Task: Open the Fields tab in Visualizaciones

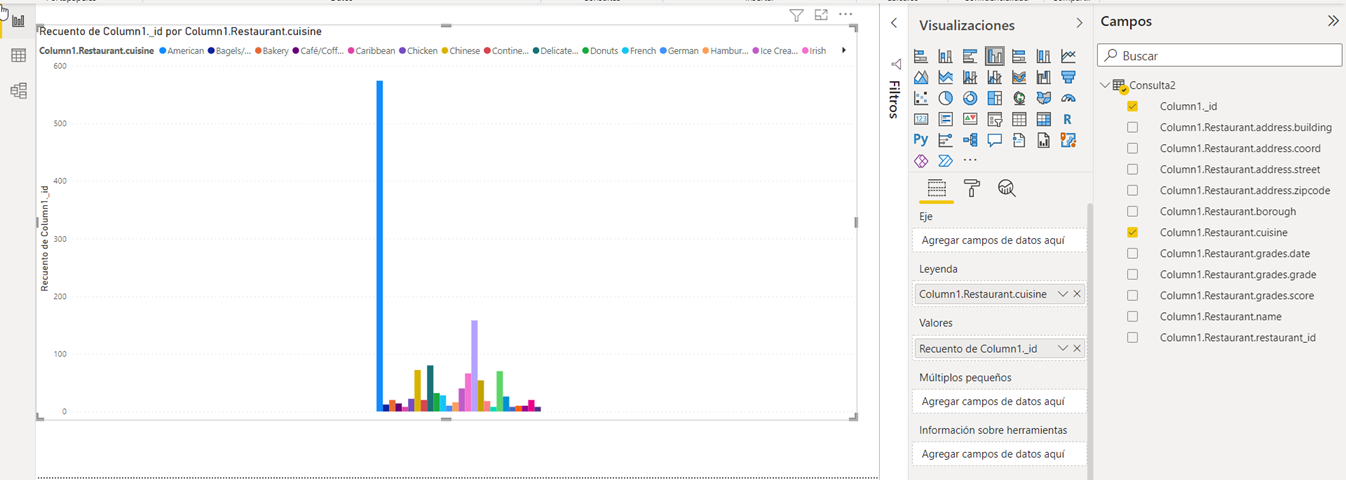Action: click(x=936, y=188)
